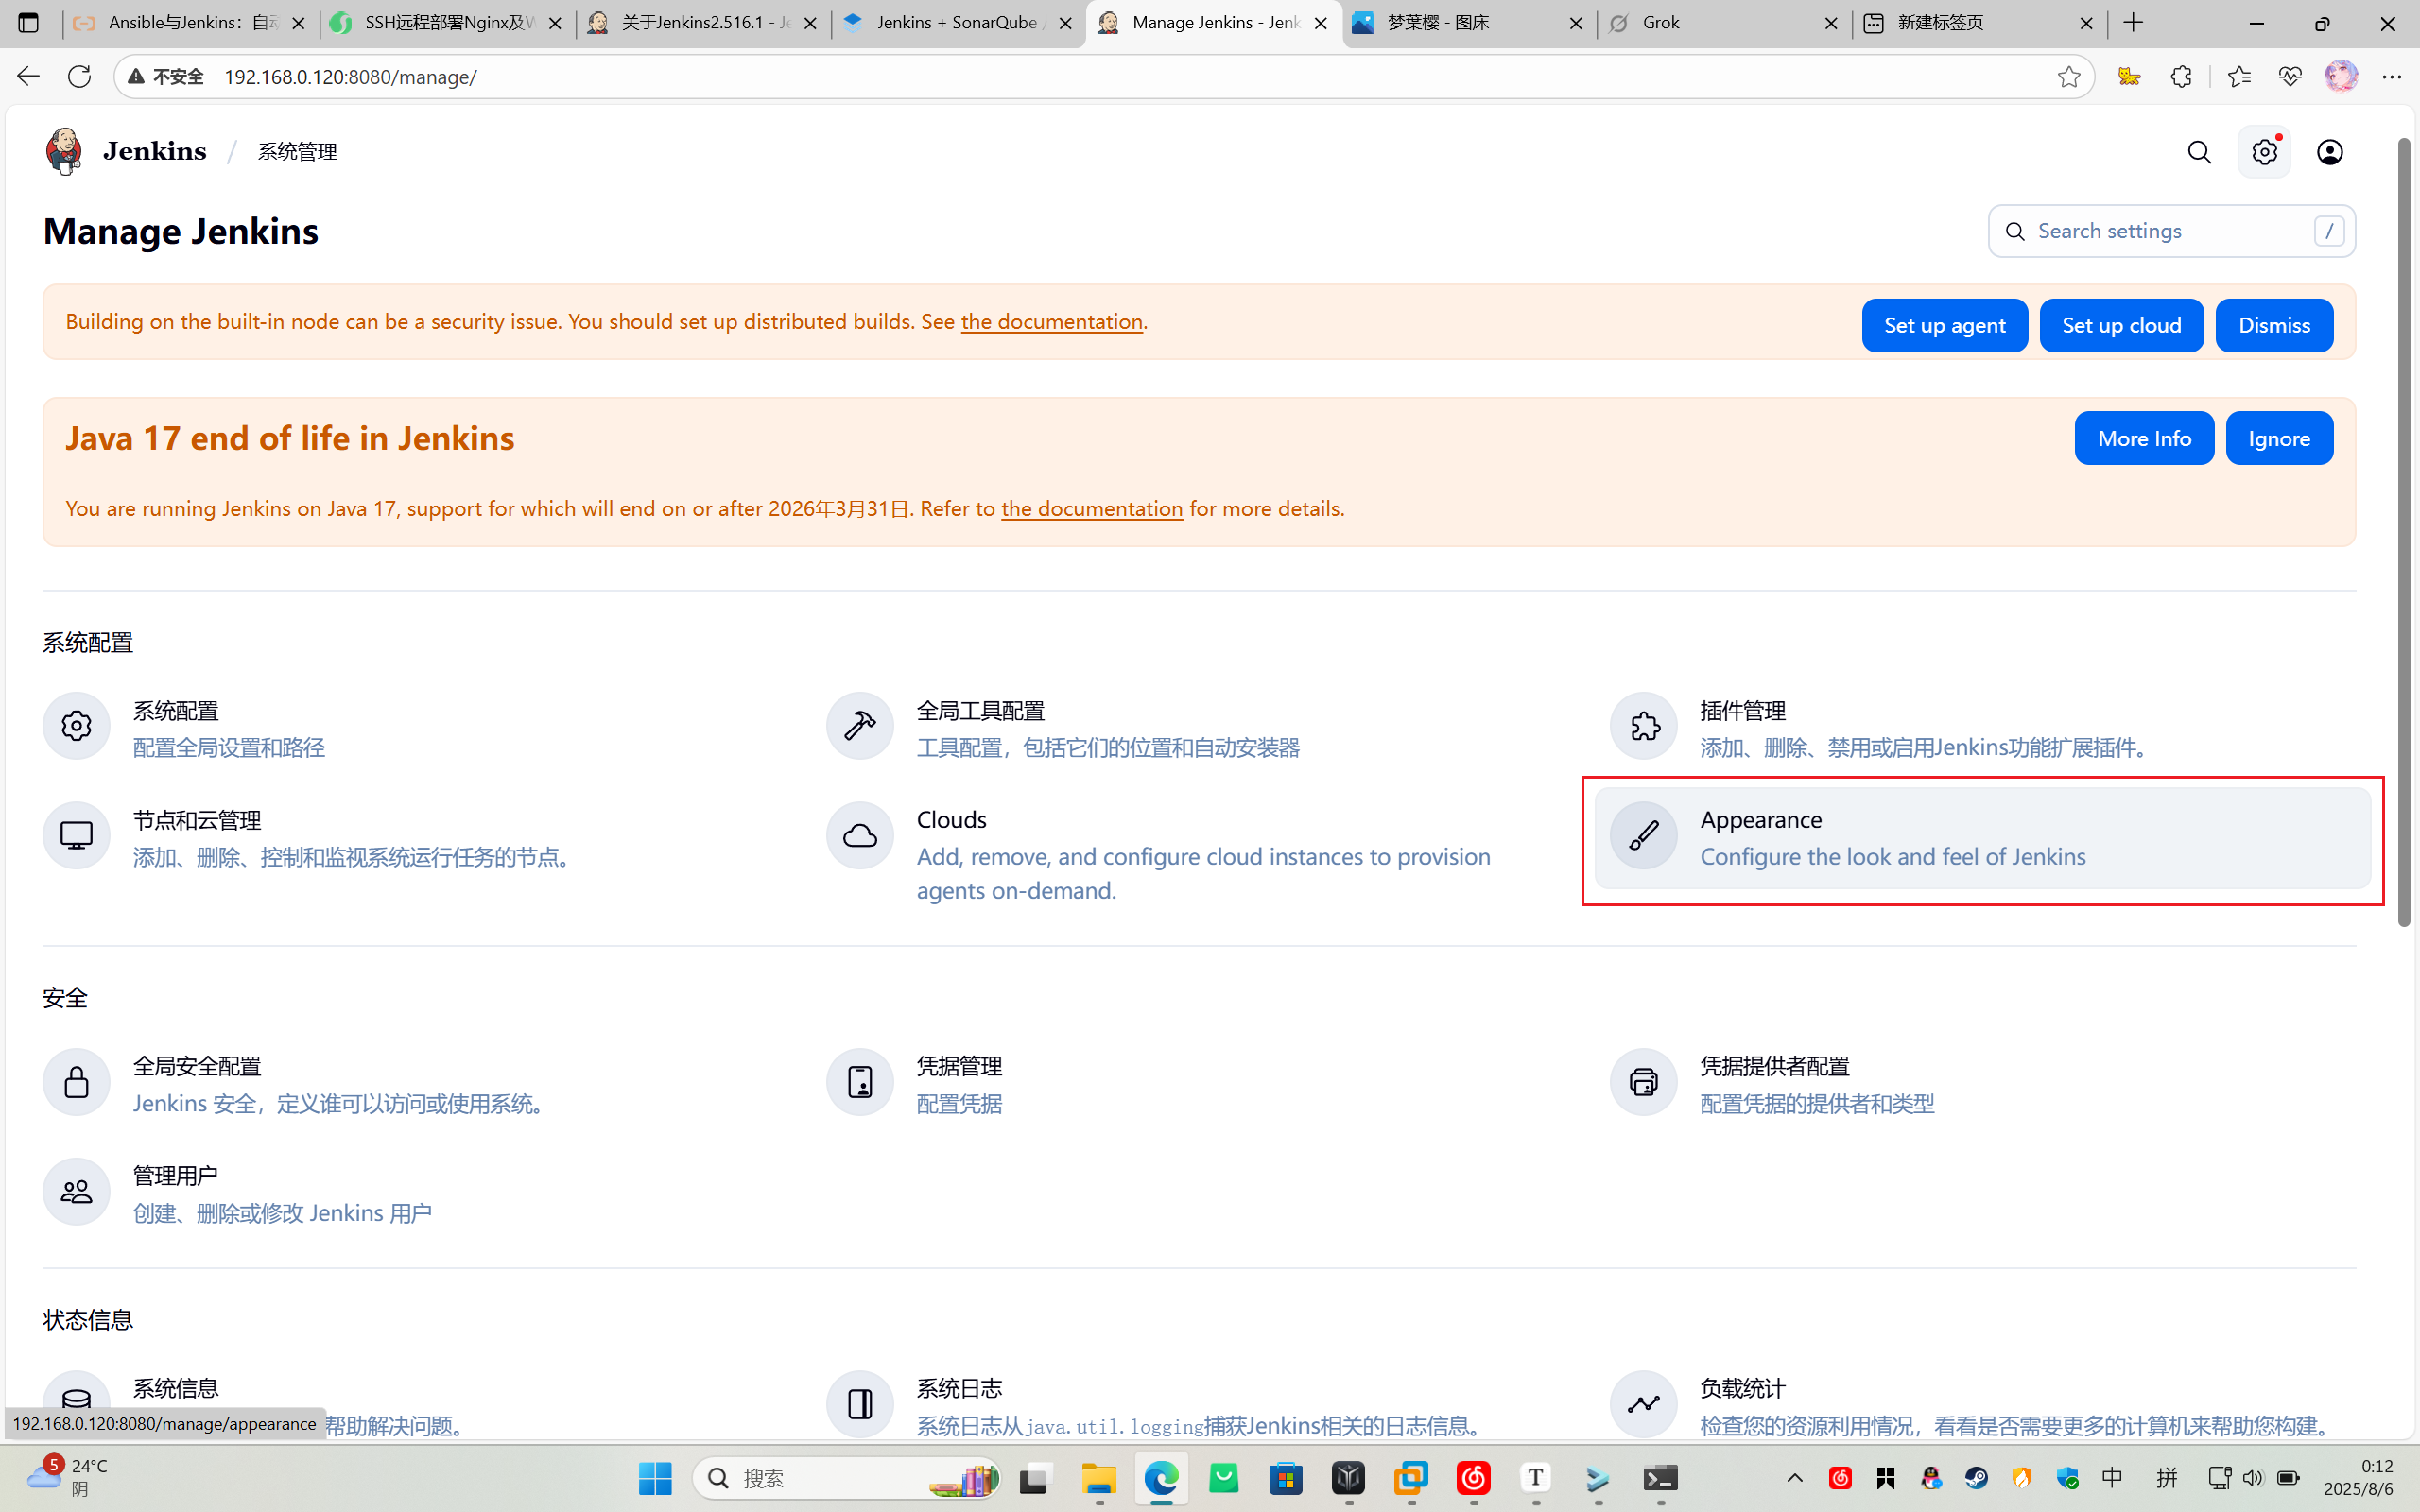Open the 全局工具配置 hammer icon
Image resolution: width=2420 pixels, height=1512 pixels.
point(859,726)
